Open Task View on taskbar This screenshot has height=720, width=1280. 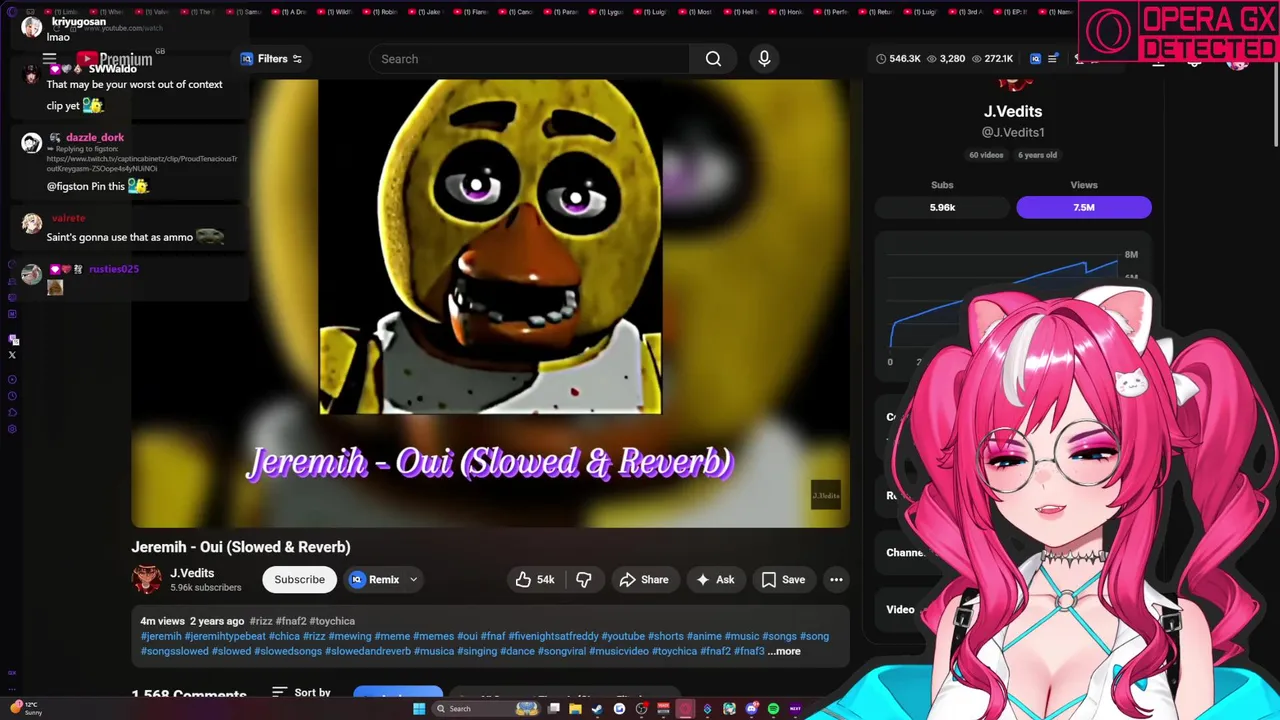(x=553, y=709)
